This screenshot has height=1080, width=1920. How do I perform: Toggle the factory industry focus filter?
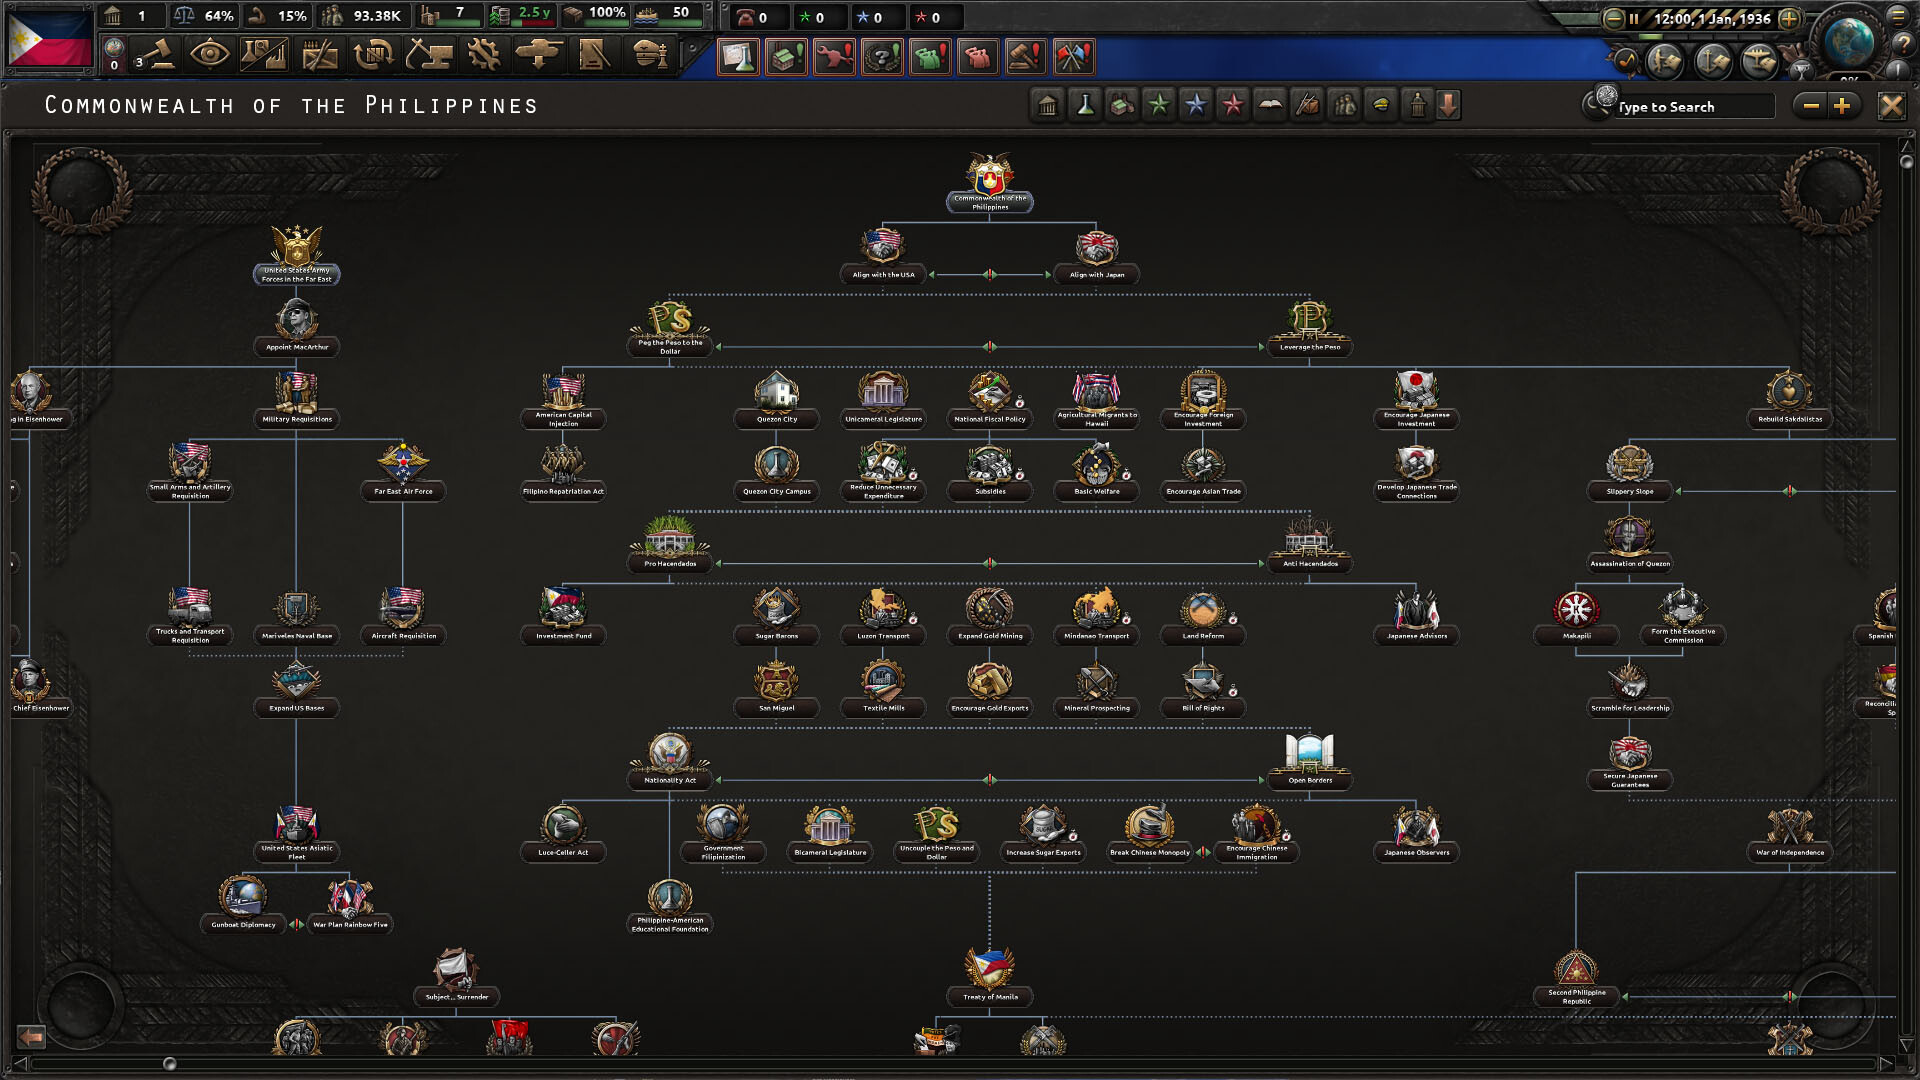(1122, 104)
